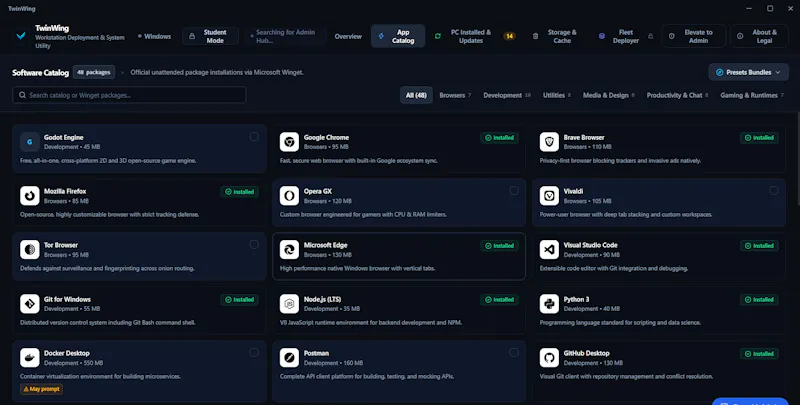The height and width of the screenshot is (405, 800).
Task: Click the Microsoft Edge app icon
Action: [289, 250]
